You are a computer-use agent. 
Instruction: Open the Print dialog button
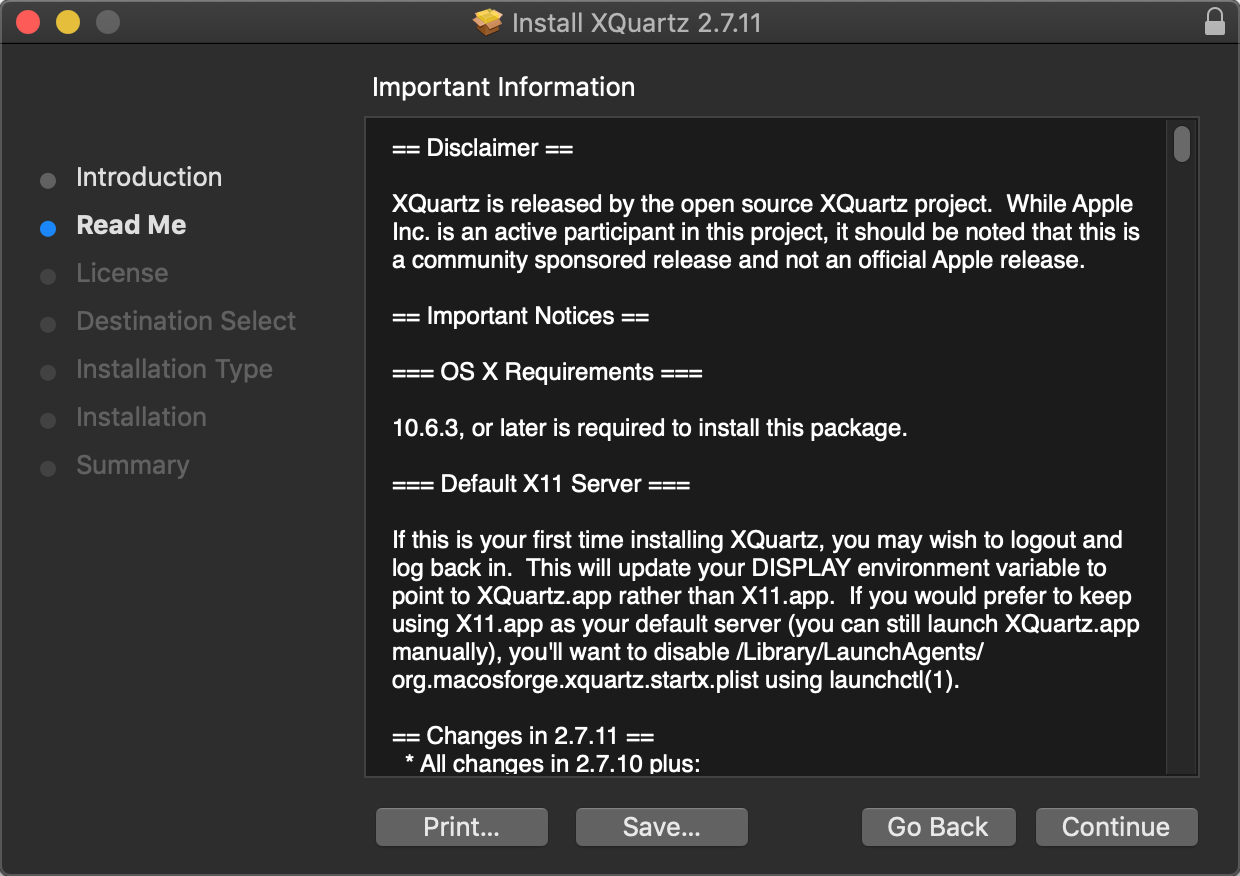(461, 827)
